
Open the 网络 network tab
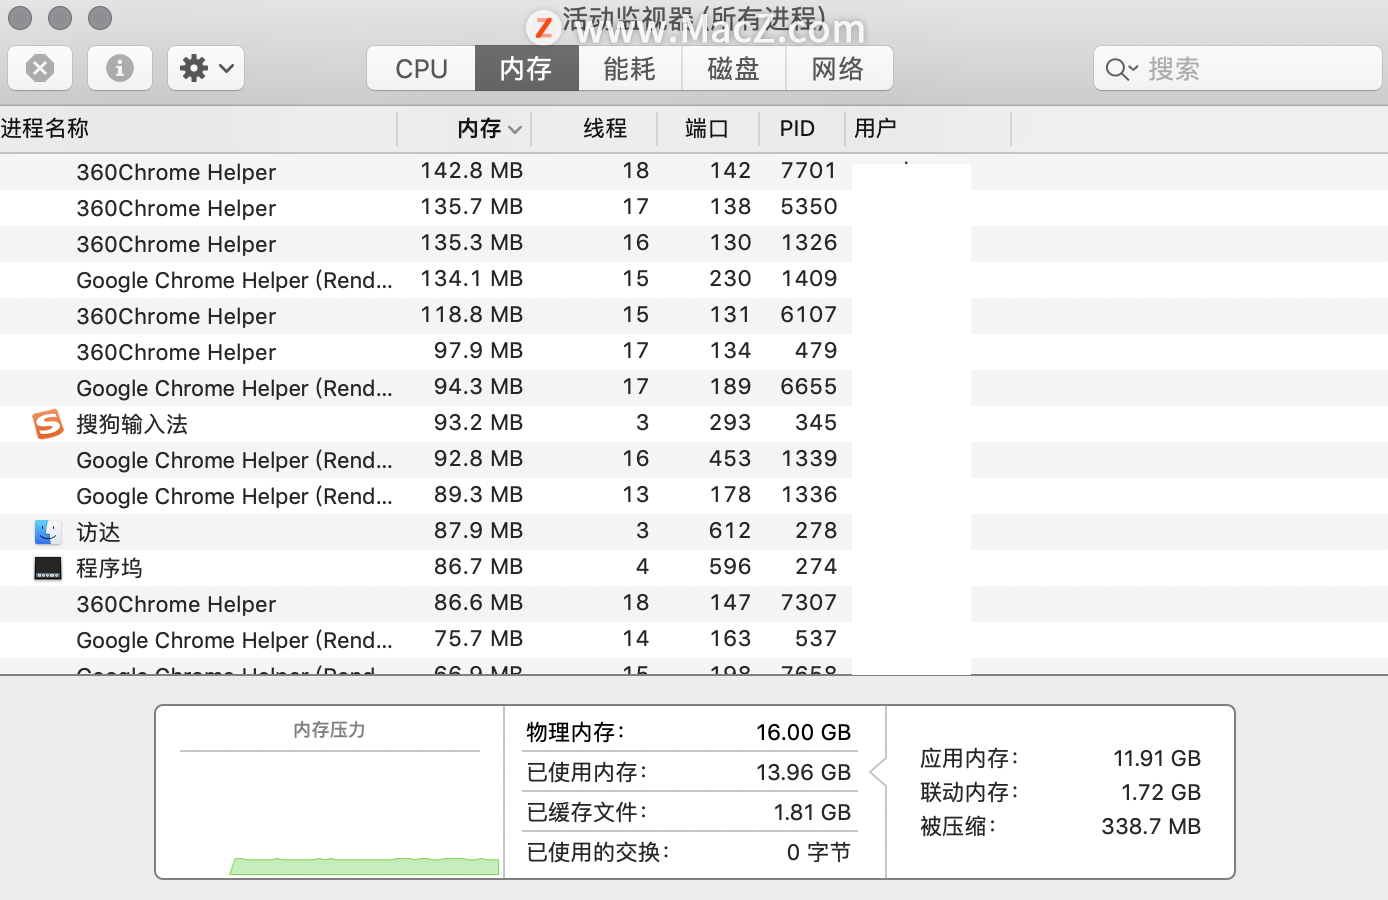click(x=838, y=68)
